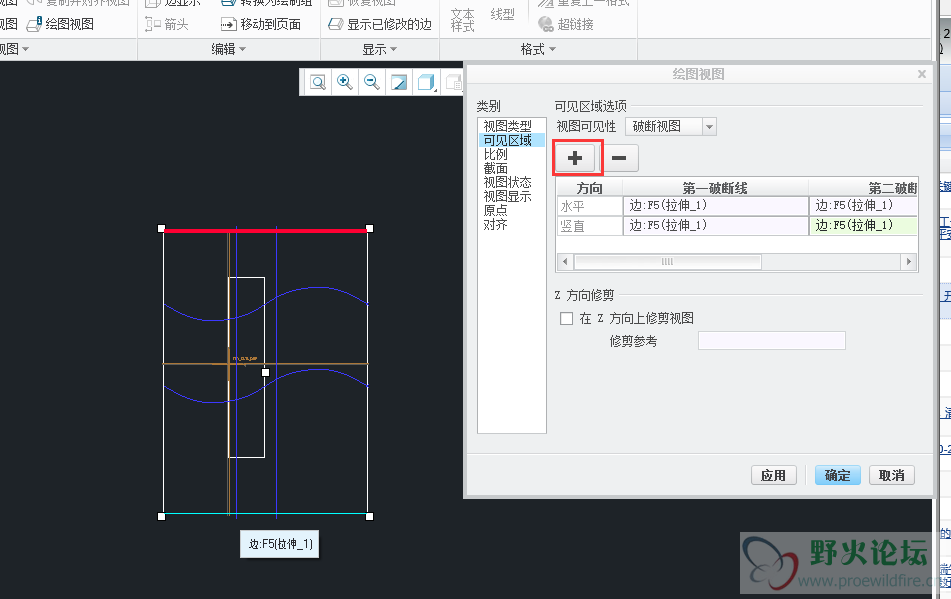The image size is (951, 599).
Task: Select Sections (截面) category
Action: pyautogui.click(x=495, y=168)
